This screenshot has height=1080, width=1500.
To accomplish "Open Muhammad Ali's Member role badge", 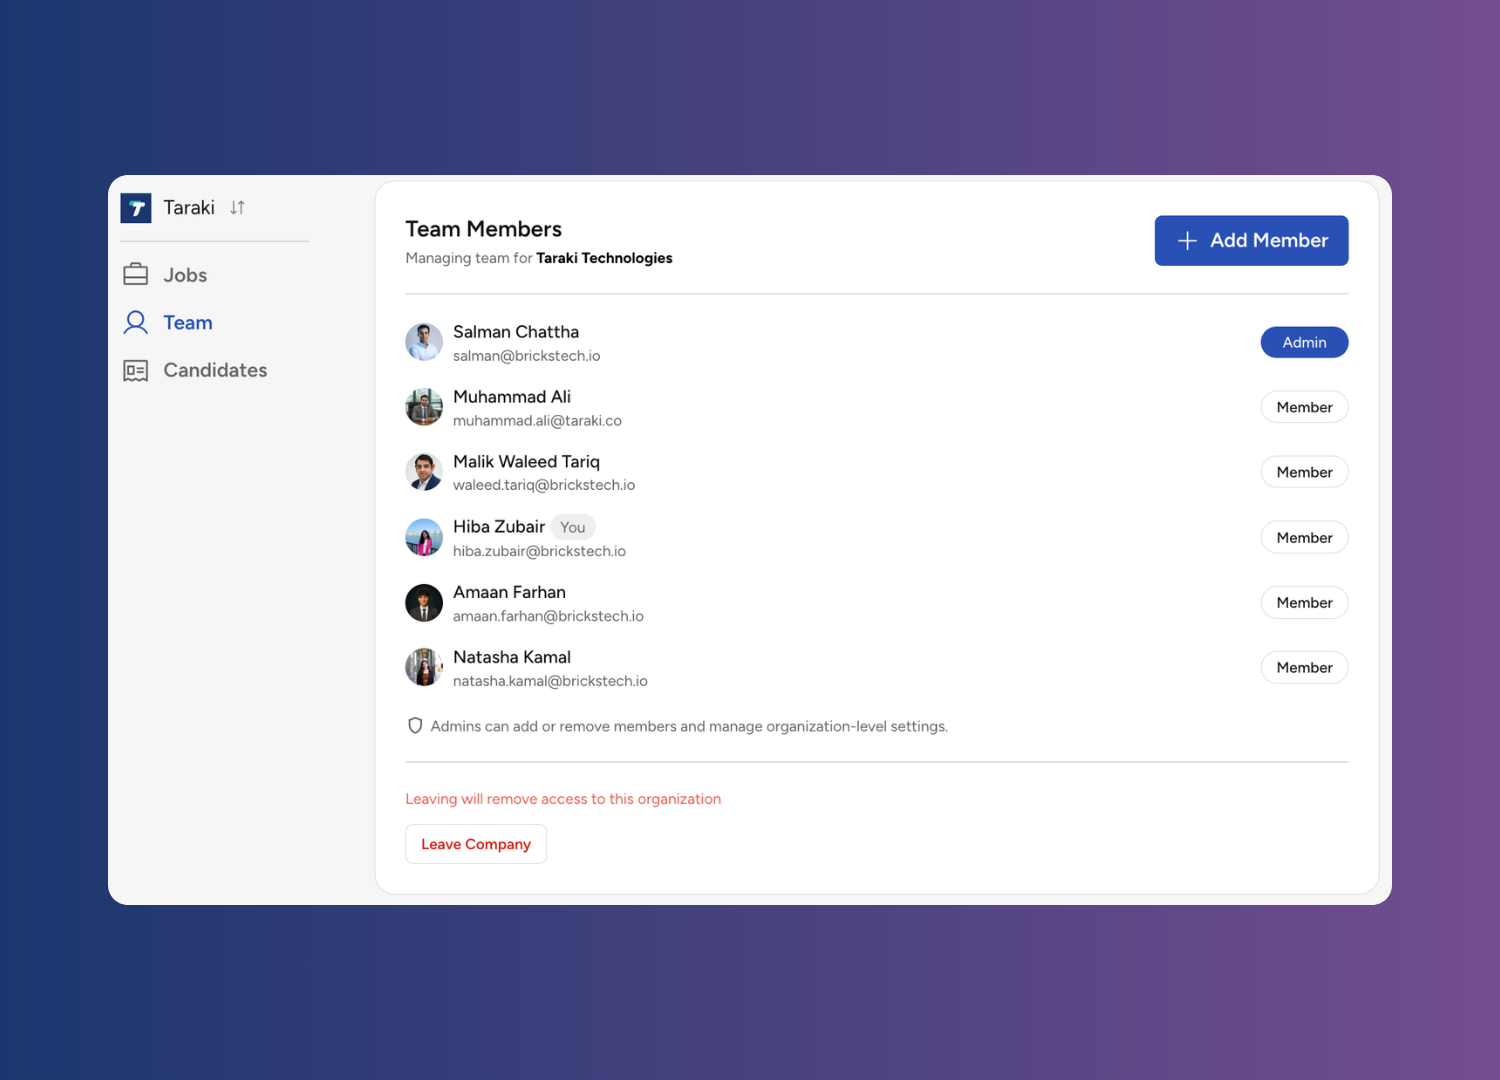I will pos(1304,407).
